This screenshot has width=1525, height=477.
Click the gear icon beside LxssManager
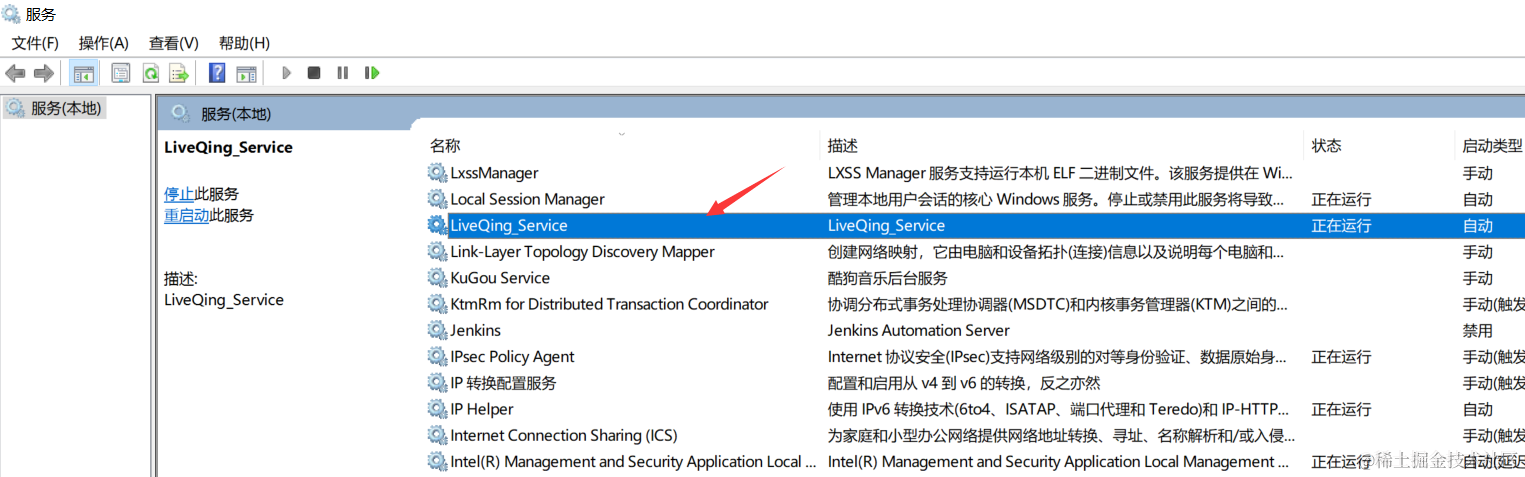(x=437, y=173)
